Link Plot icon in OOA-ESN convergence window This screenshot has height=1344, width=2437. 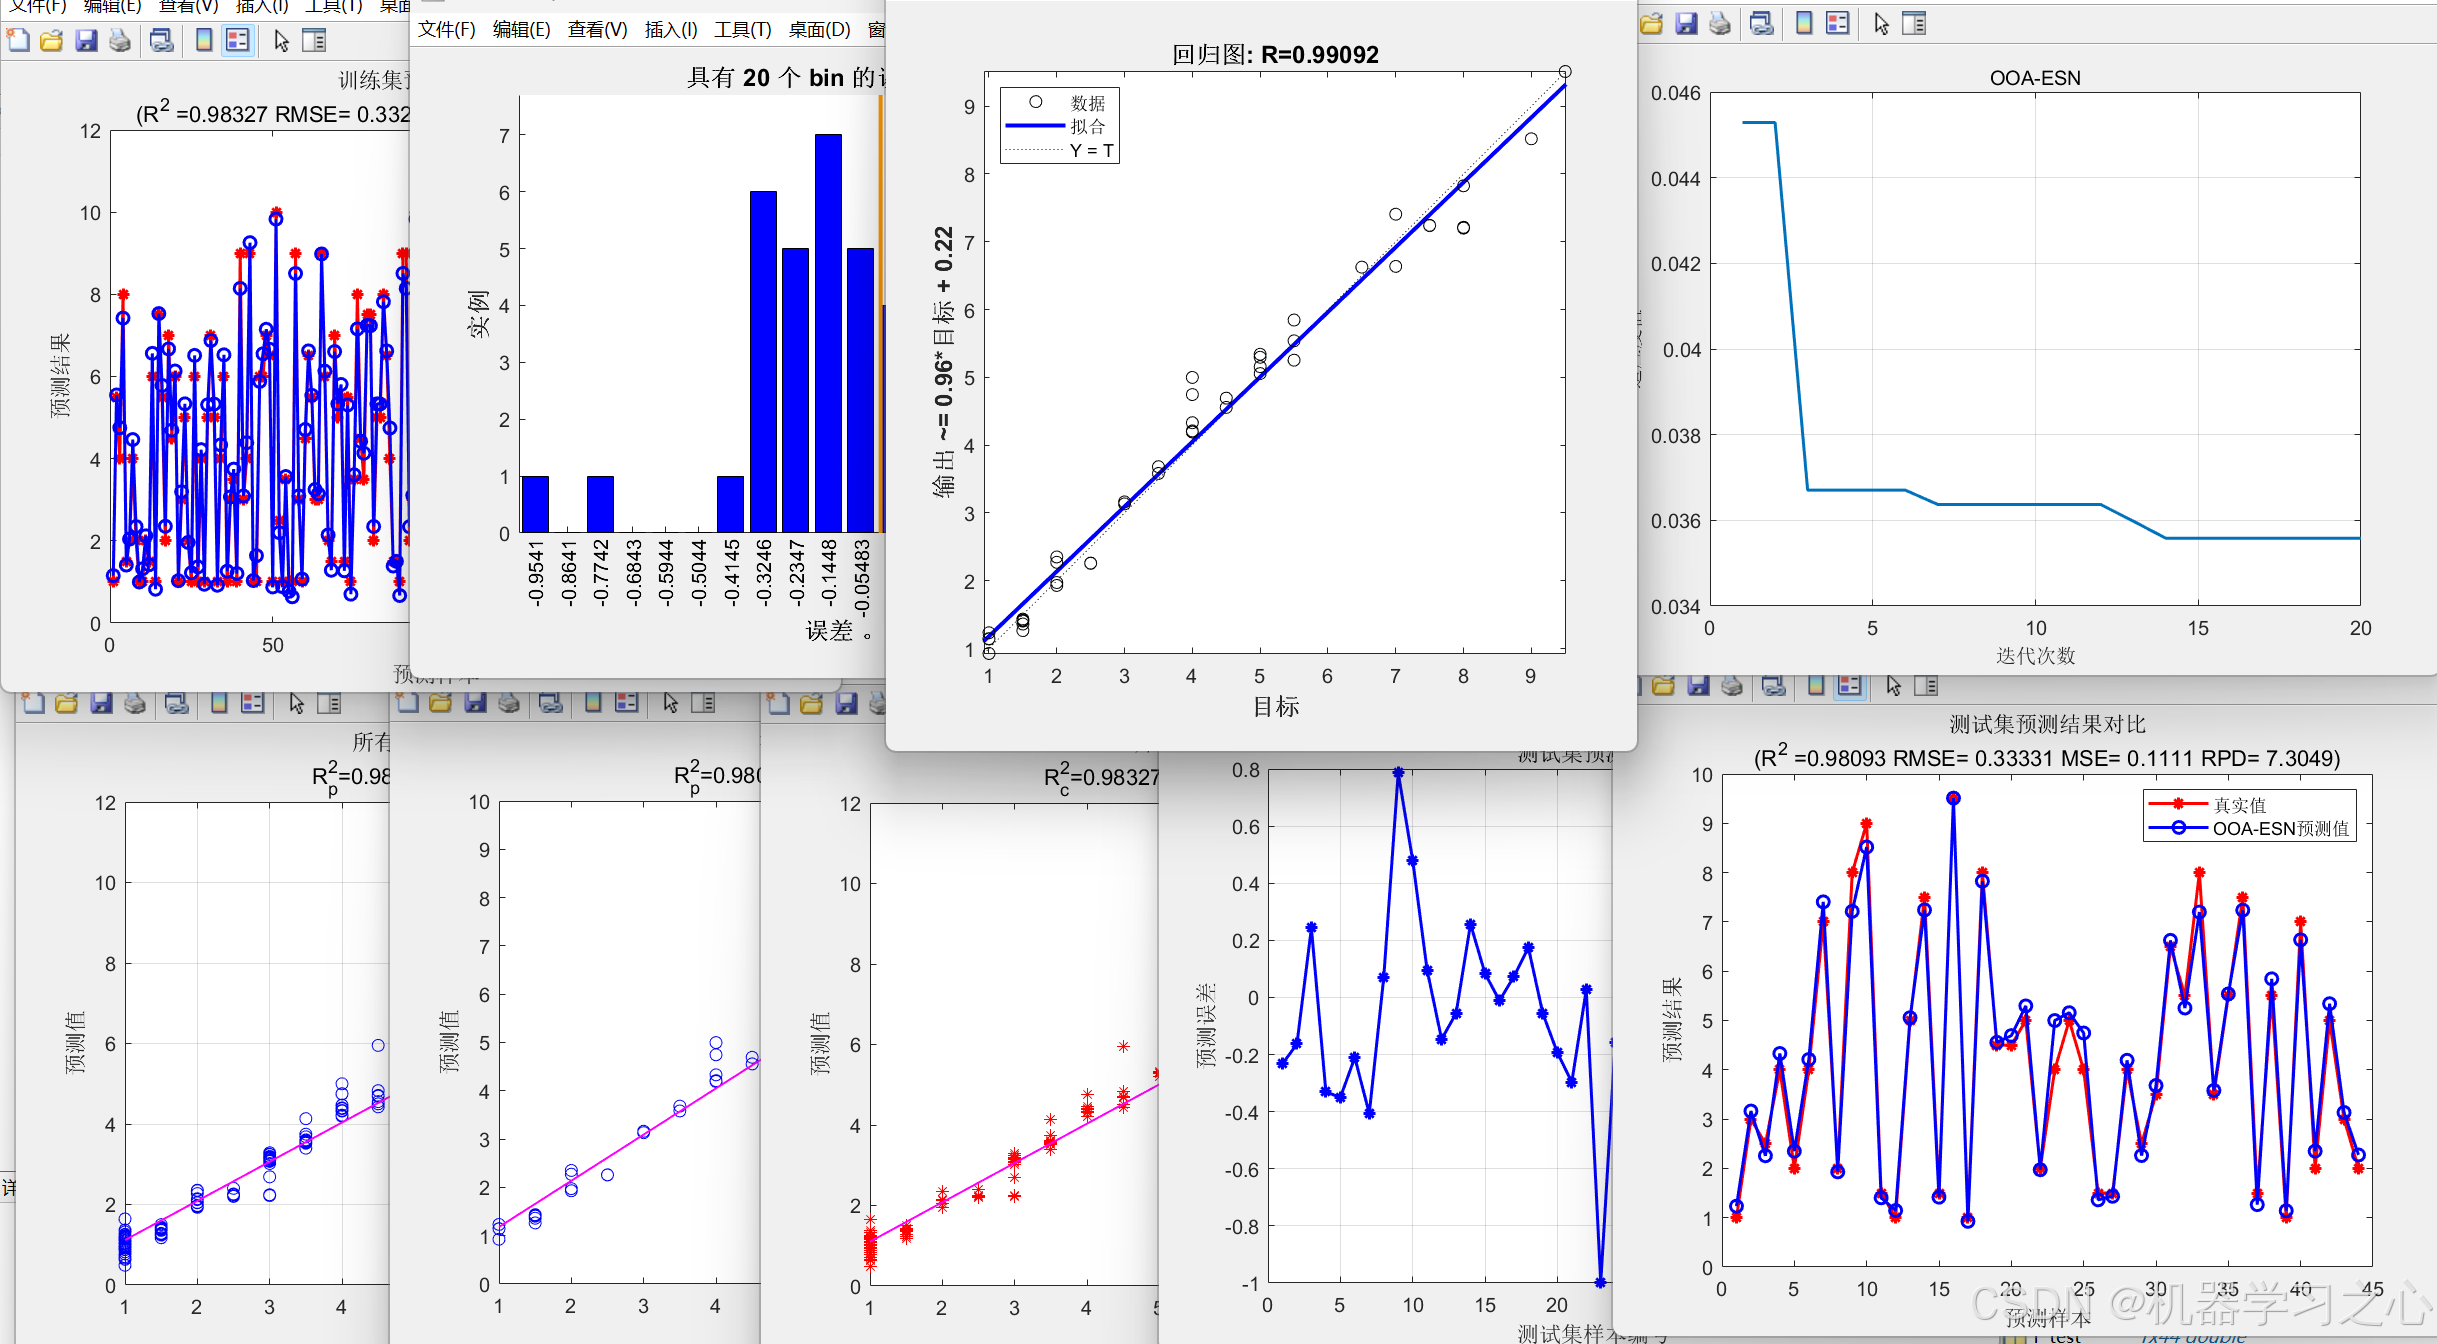tap(1762, 23)
